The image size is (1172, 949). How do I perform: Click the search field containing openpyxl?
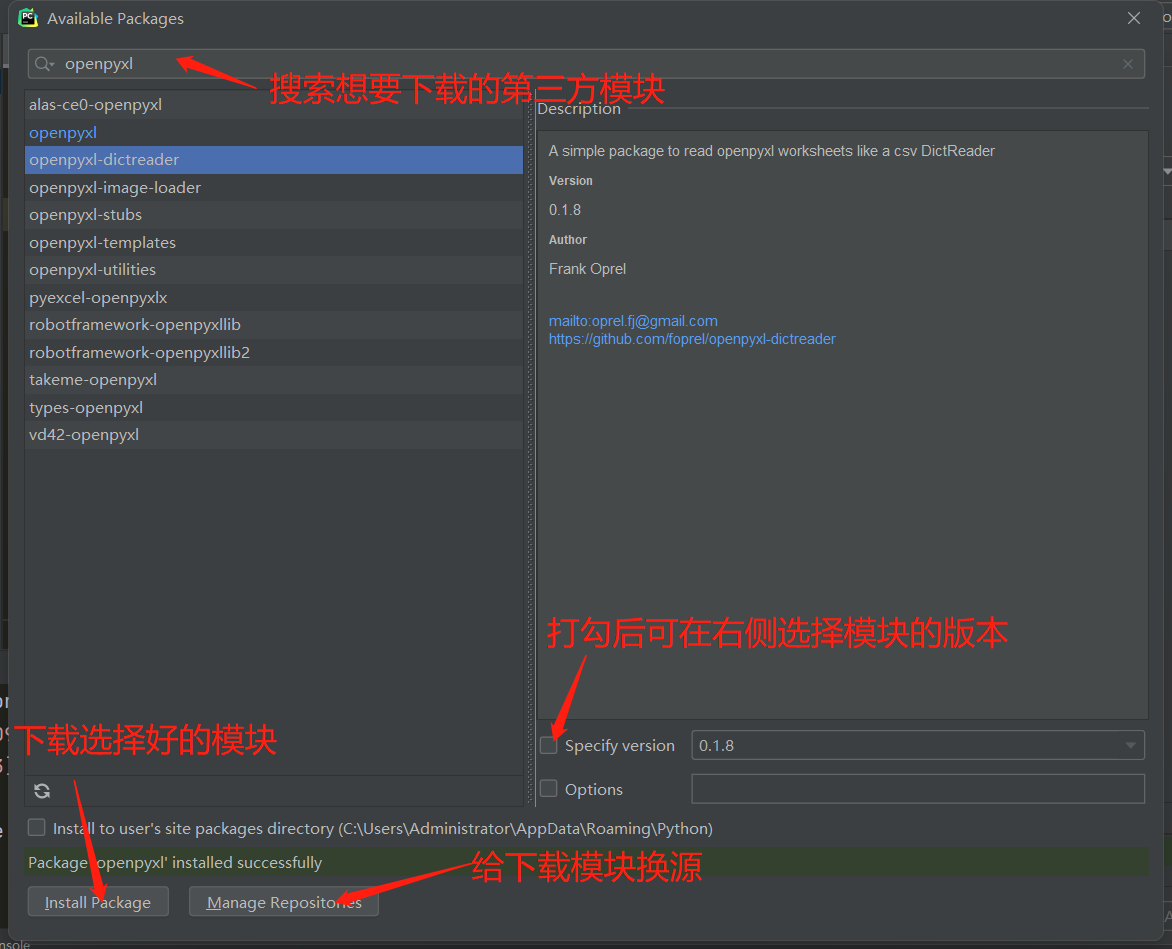pyautogui.click(x=586, y=64)
